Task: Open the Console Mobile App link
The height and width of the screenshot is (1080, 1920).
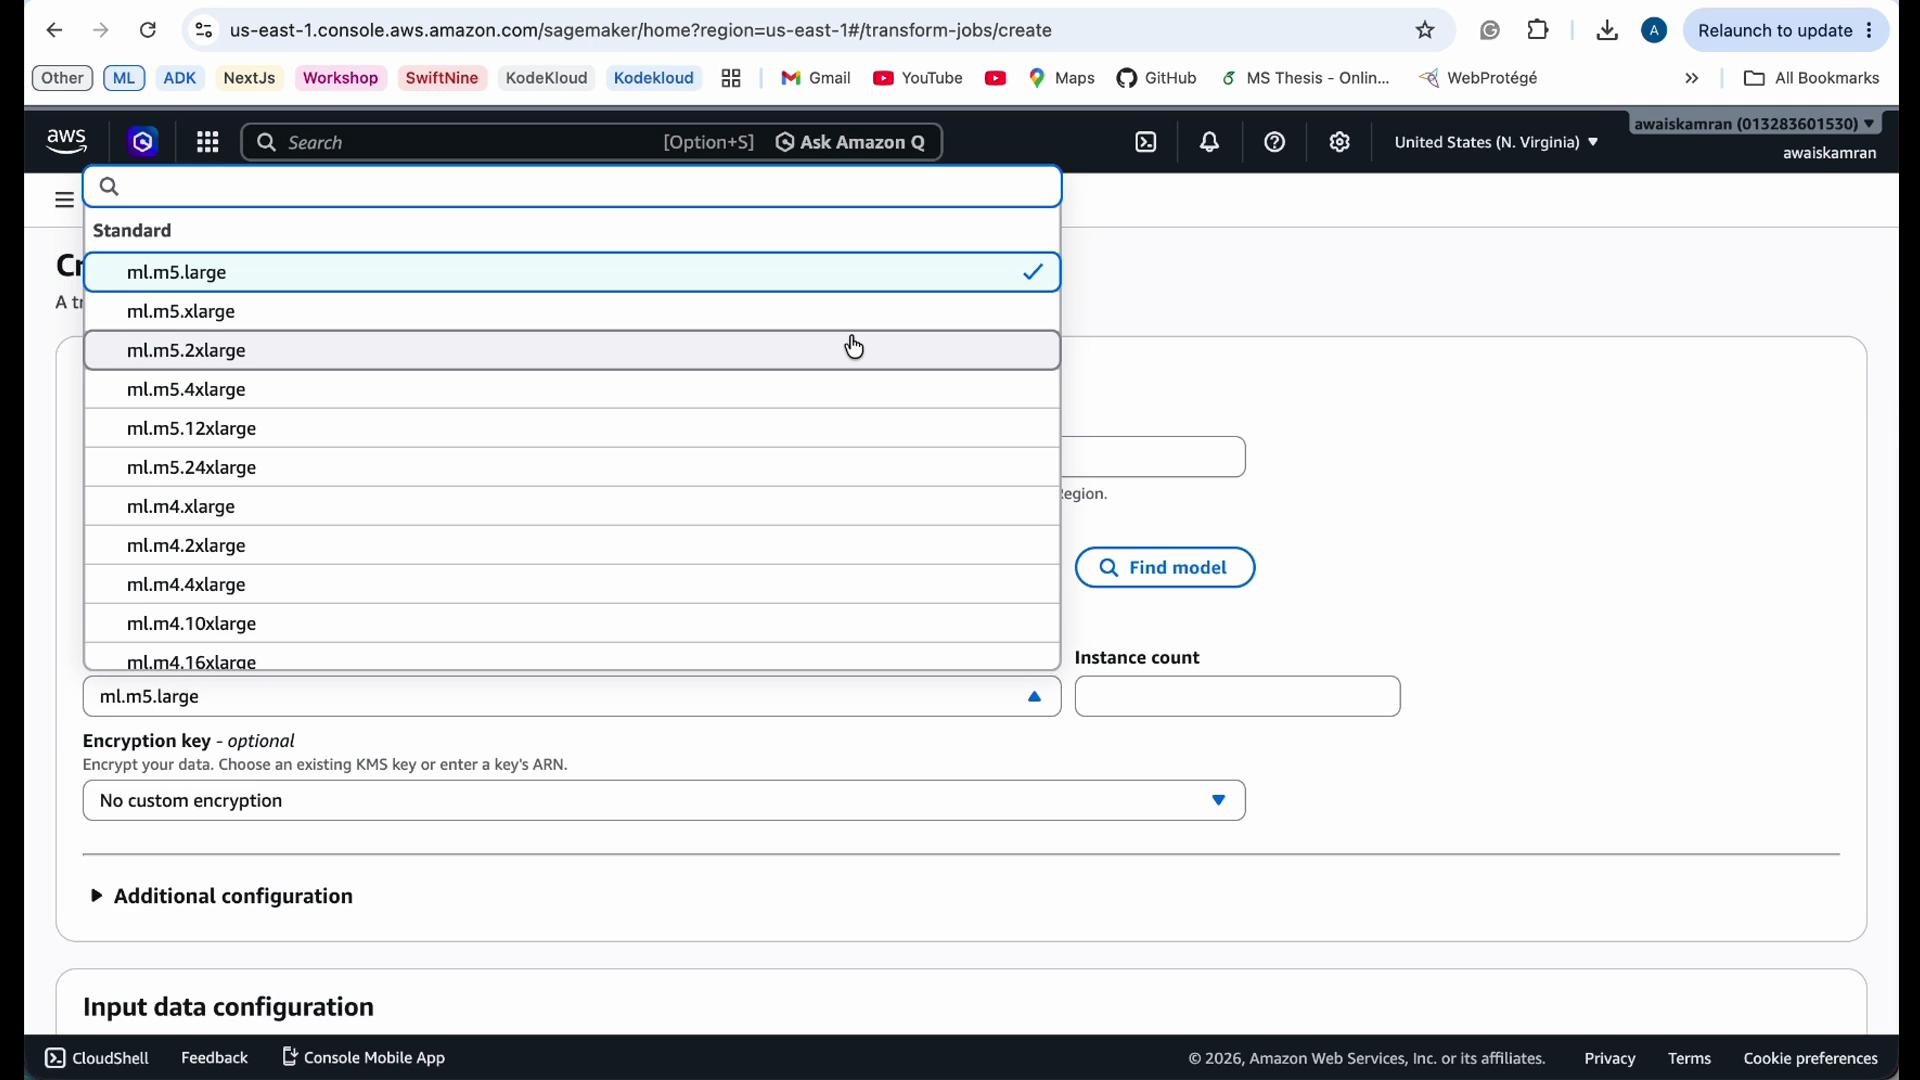Action: (x=364, y=1058)
